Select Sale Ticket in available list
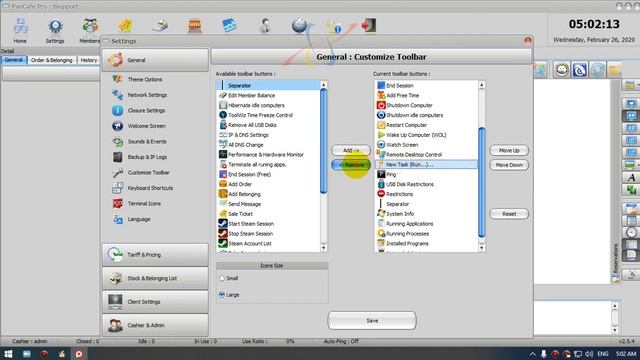The width and height of the screenshot is (640, 360). coord(269,214)
